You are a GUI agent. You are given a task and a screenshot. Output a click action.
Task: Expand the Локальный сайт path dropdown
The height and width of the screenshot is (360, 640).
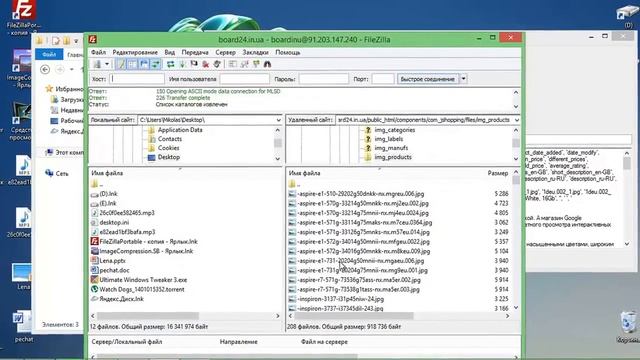click(278, 120)
